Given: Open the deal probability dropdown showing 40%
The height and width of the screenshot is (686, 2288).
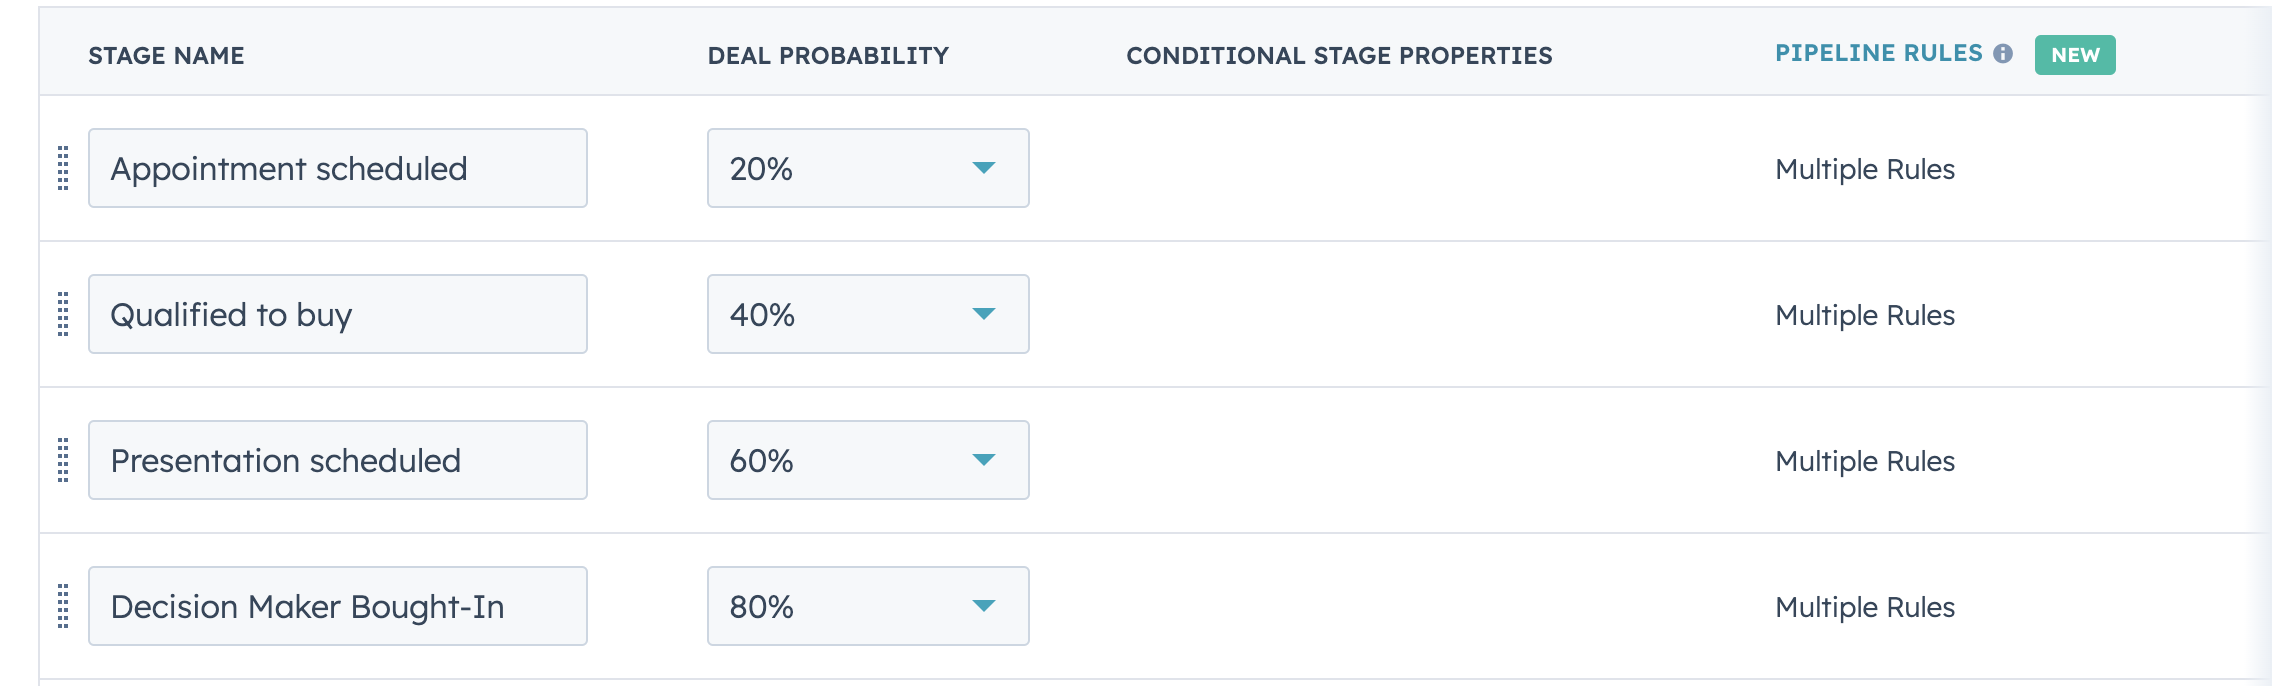Looking at the screenshot, I should click(866, 313).
